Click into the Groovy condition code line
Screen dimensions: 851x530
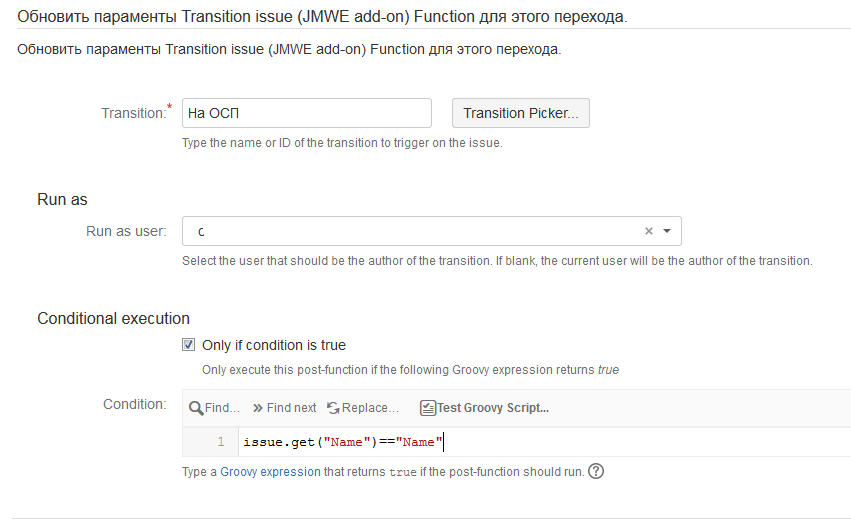click(544, 442)
